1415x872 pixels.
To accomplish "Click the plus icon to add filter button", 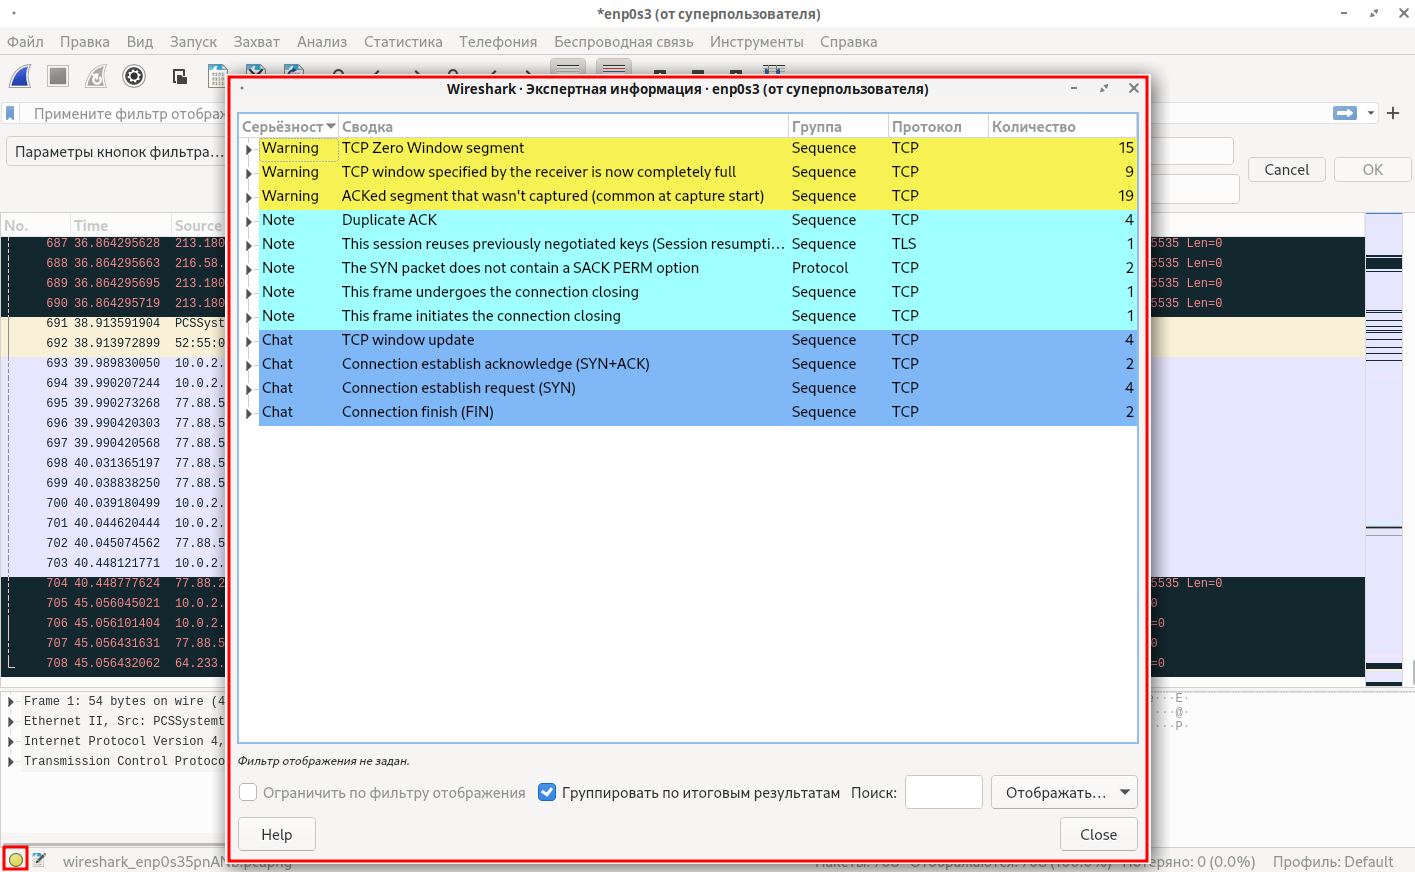I will (x=1393, y=113).
